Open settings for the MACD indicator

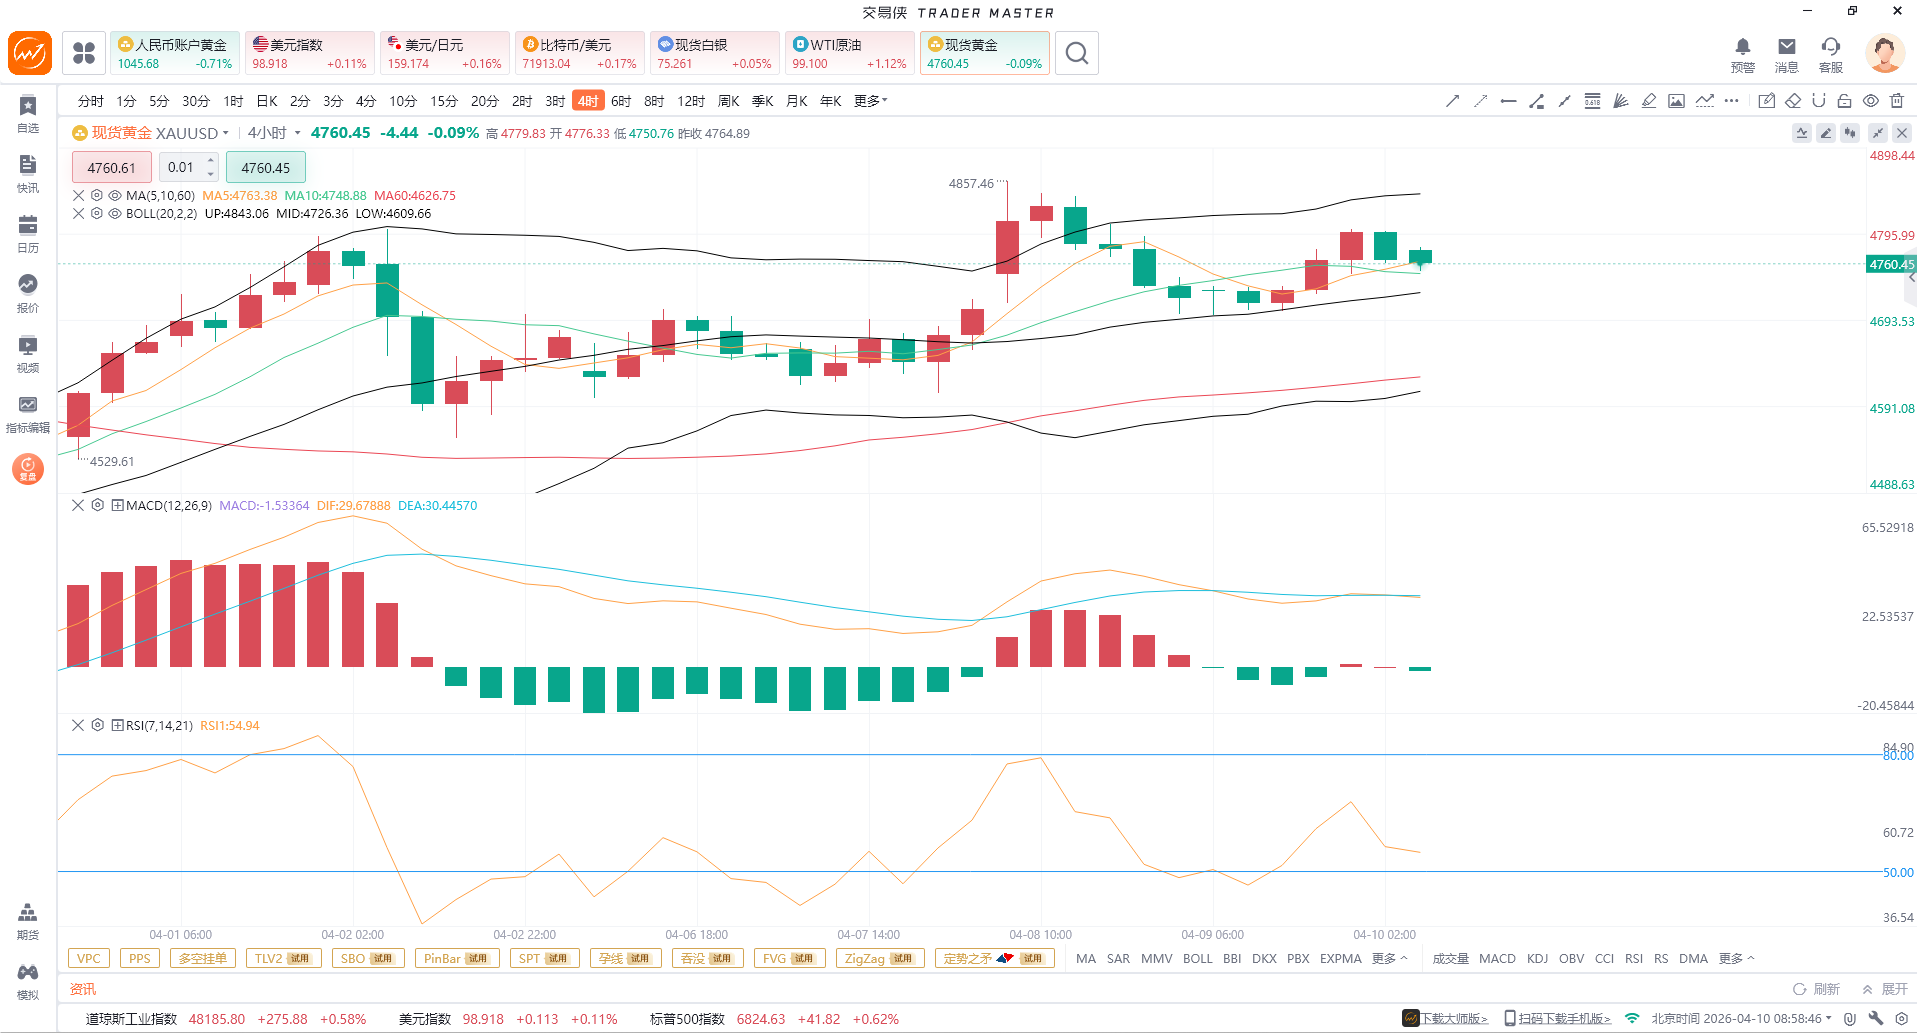(98, 506)
